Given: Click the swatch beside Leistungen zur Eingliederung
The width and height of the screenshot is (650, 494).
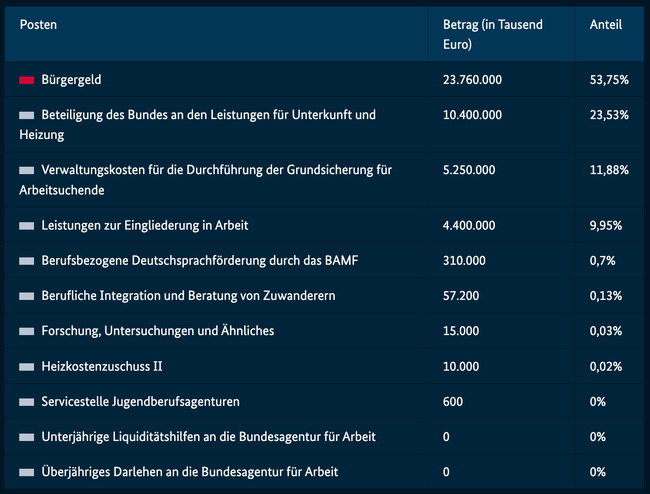Looking at the screenshot, I should point(27,226).
